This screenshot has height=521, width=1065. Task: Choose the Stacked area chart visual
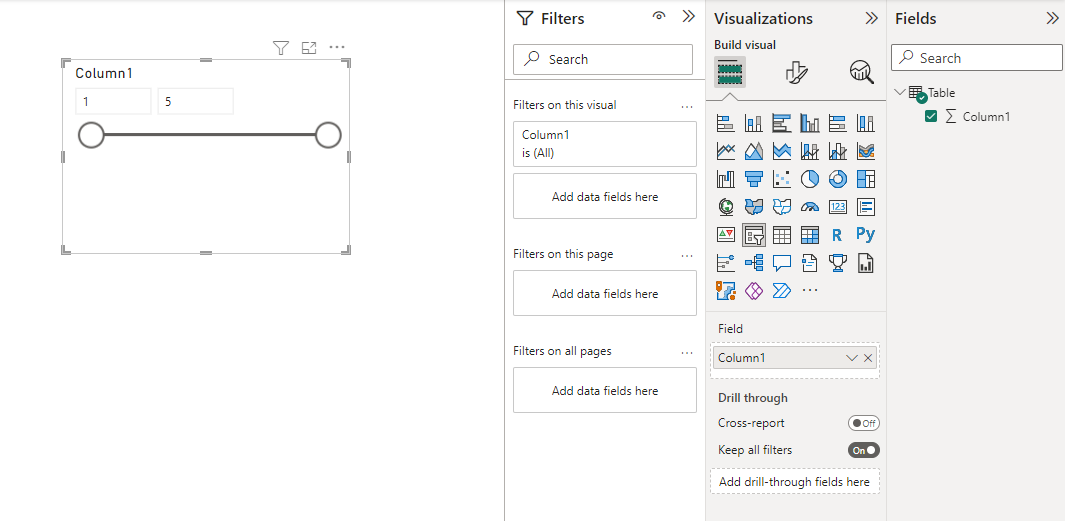pyautogui.click(x=782, y=151)
